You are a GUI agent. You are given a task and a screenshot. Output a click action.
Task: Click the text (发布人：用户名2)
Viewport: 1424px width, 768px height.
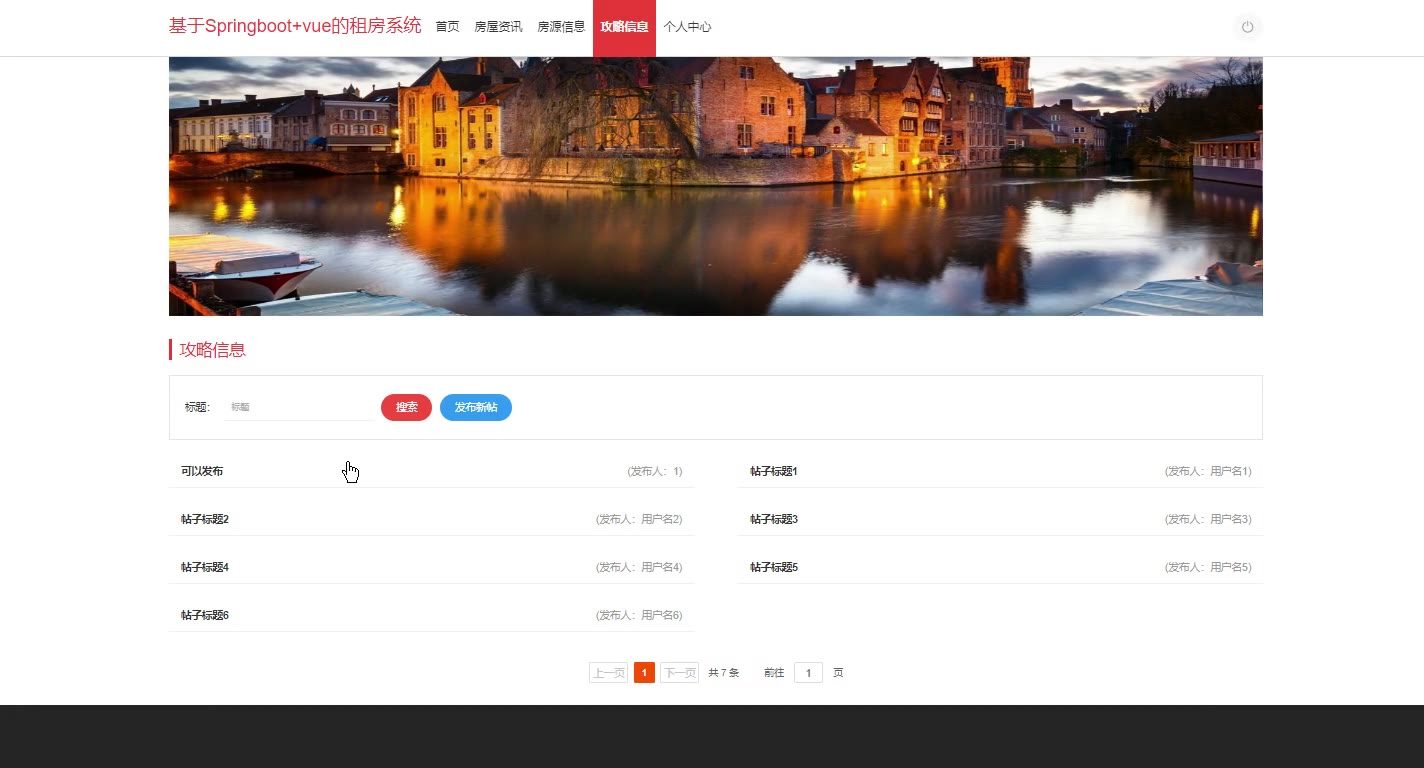[639, 519]
